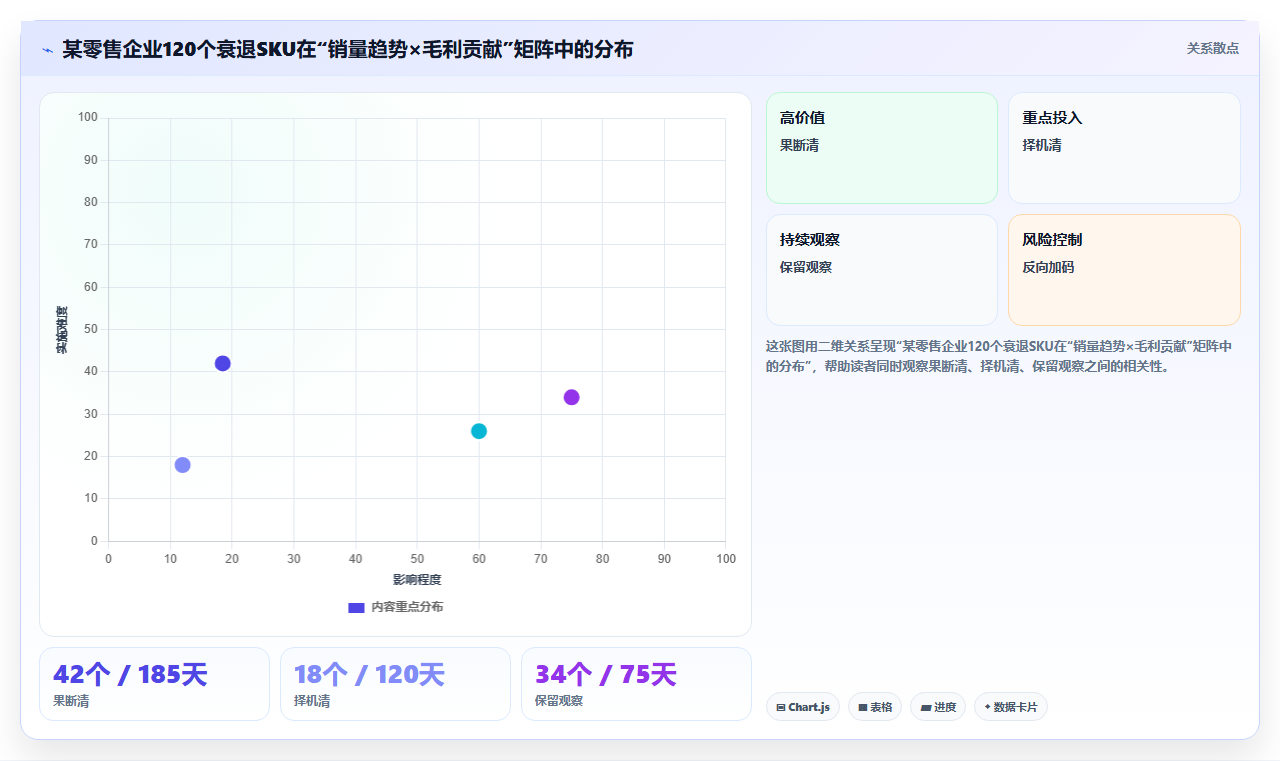Screen dimensions: 1280x761
Task: Click the 果断清 label under 42个
Action: (x=72, y=701)
